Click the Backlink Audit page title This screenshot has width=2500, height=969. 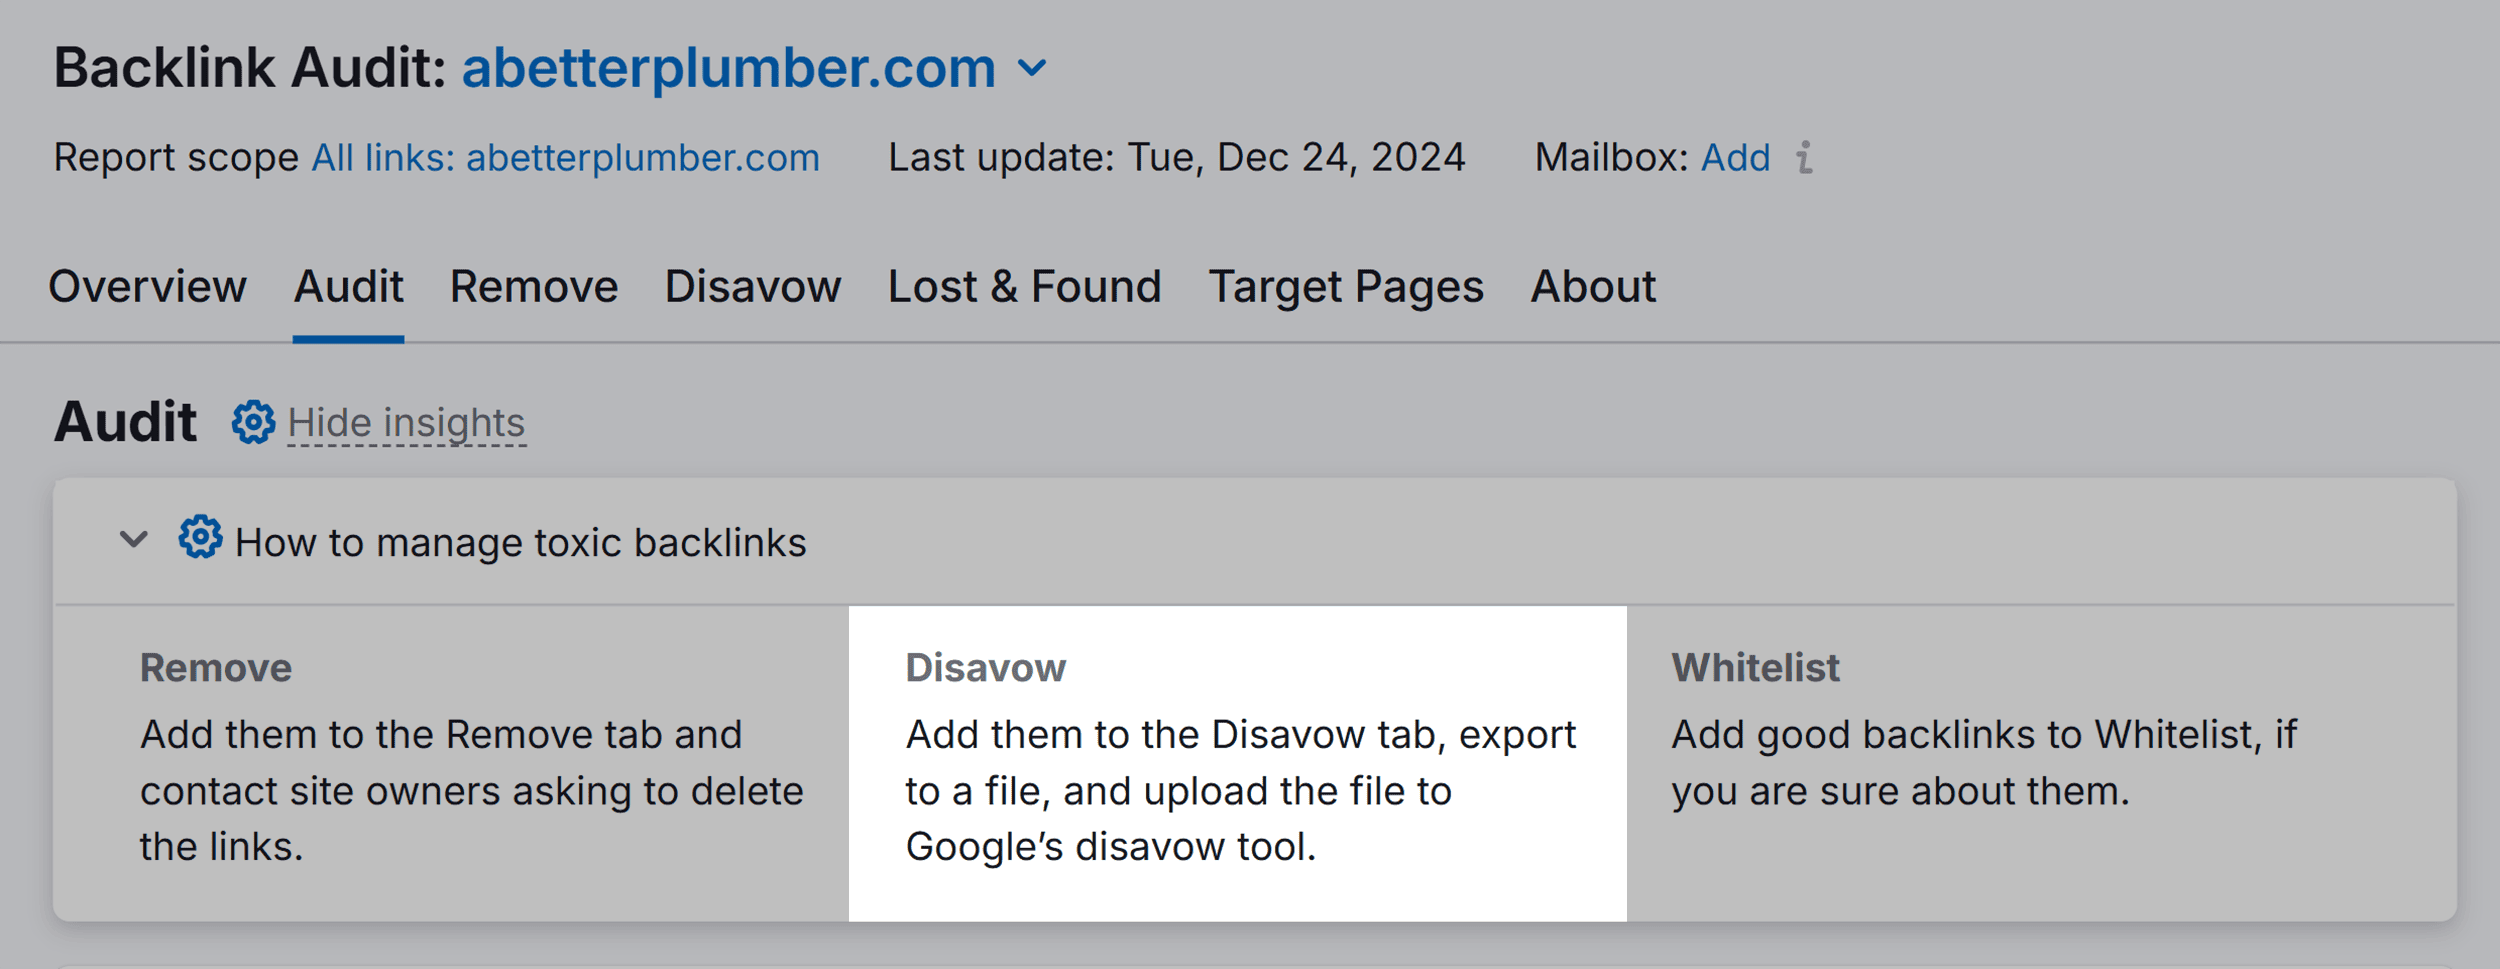[248, 68]
